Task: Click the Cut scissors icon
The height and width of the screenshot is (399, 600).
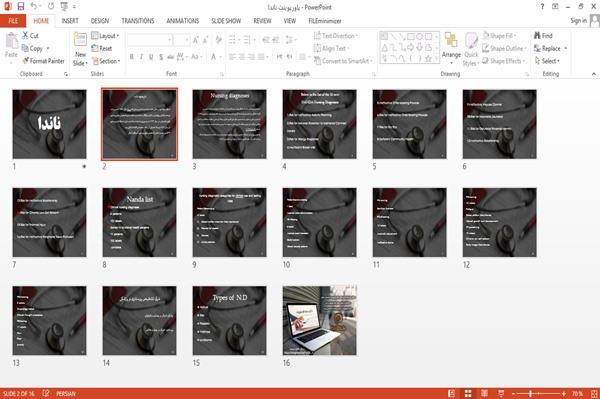Action: point(25,36)
